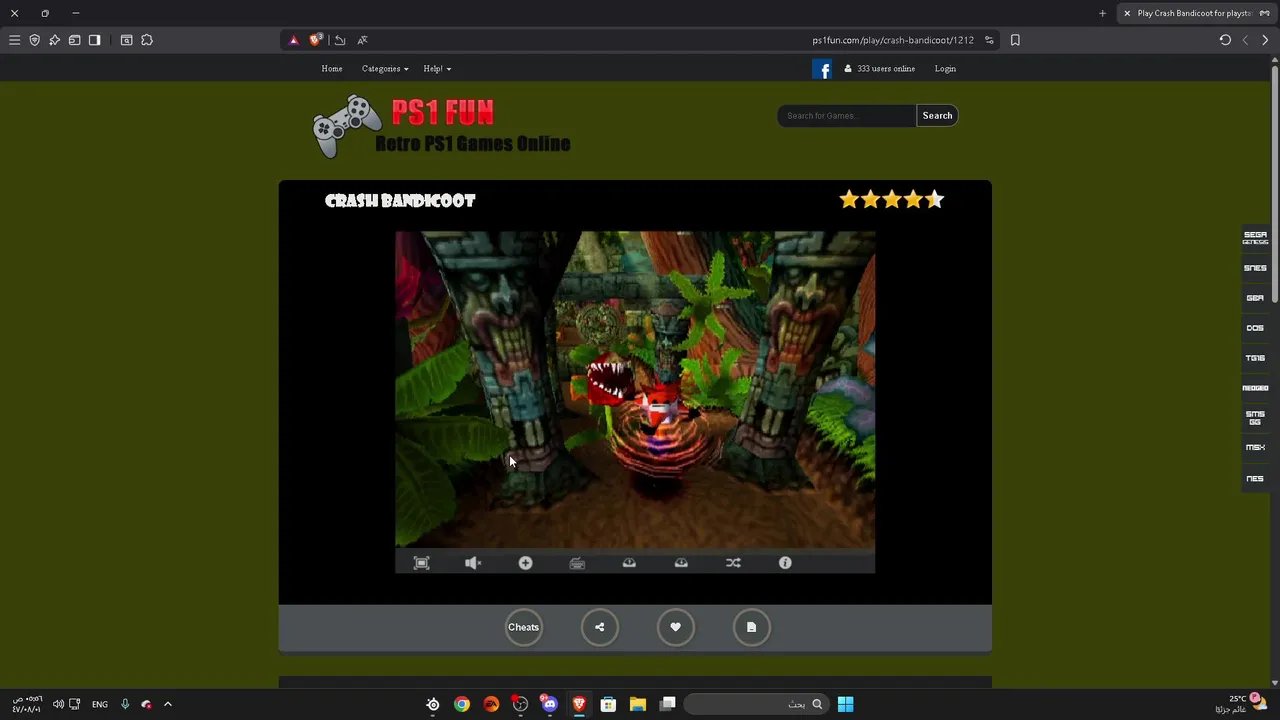Rate the game using the fifth star
Image resolution: width=1280 pixels, height=720 pixels.
coord(934,200)
